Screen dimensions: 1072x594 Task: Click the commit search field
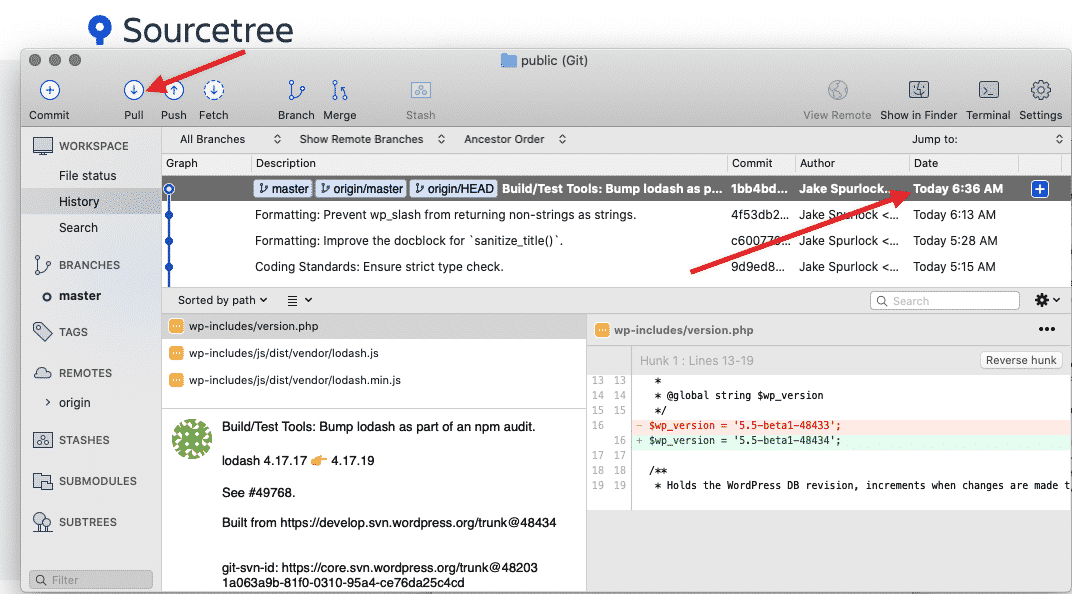point(945,301)
